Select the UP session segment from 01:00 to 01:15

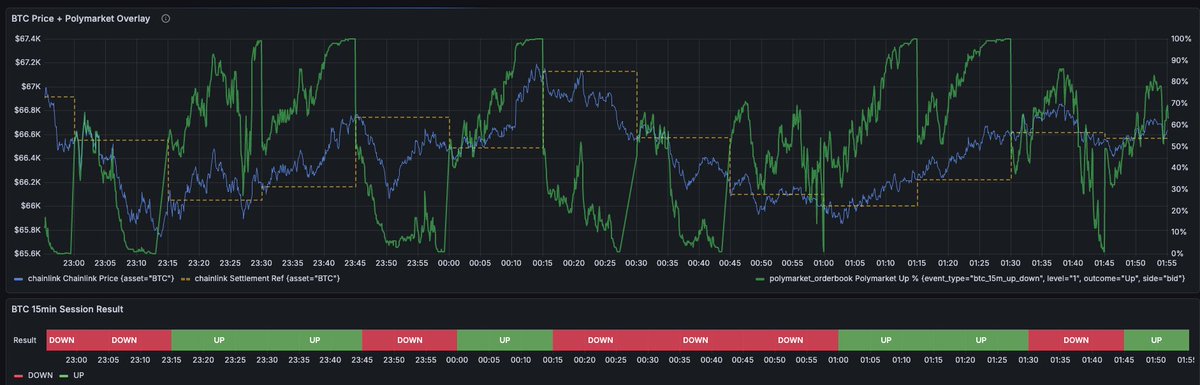click(885, 341)
